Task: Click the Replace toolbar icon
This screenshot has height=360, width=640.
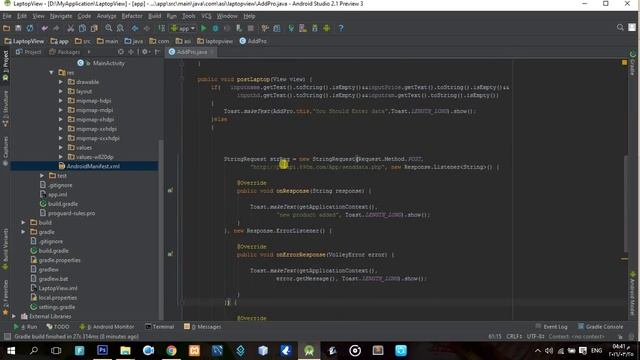Action: [120, 28]
